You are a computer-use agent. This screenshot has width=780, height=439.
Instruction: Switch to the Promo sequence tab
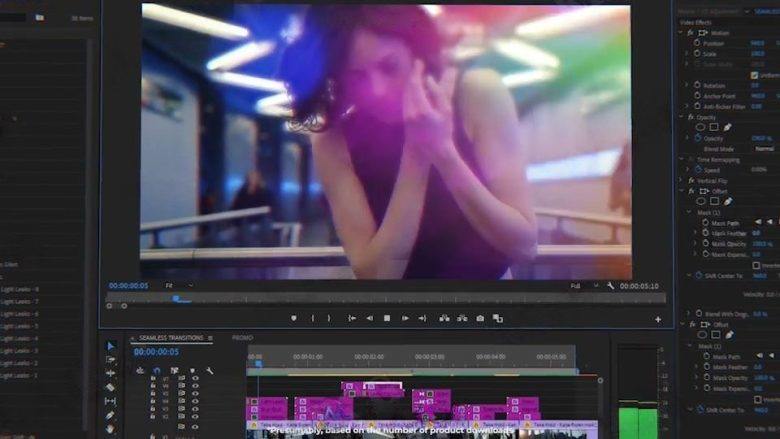tap(243, 338)
